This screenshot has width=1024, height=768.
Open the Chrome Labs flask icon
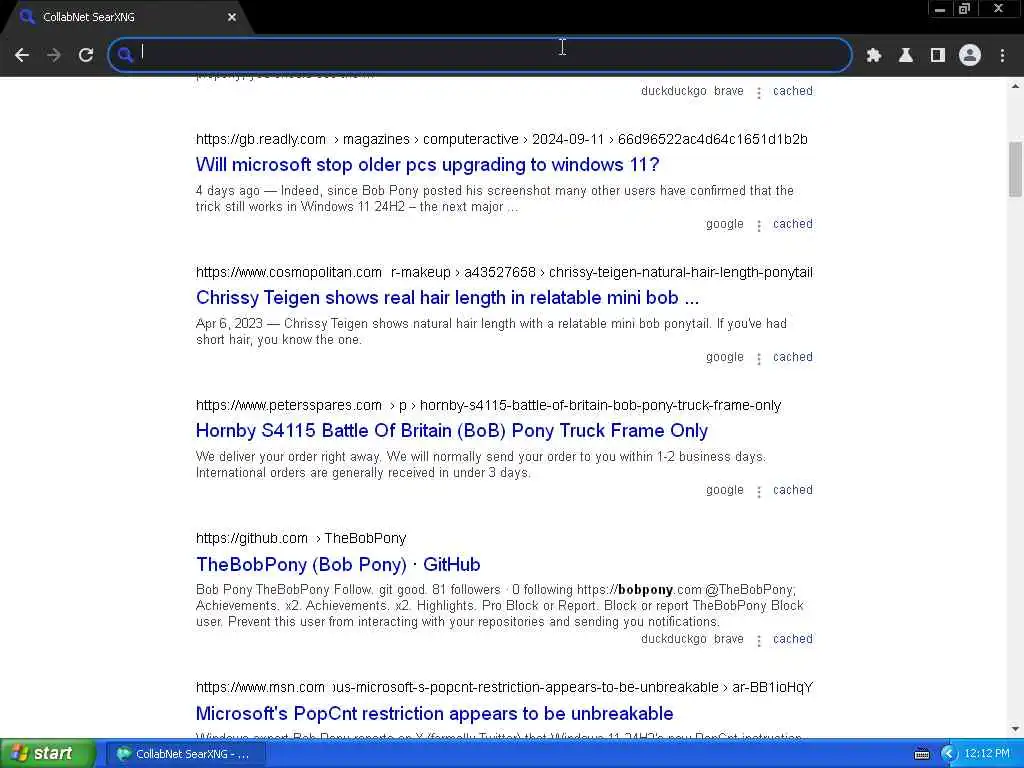[906, 56]
